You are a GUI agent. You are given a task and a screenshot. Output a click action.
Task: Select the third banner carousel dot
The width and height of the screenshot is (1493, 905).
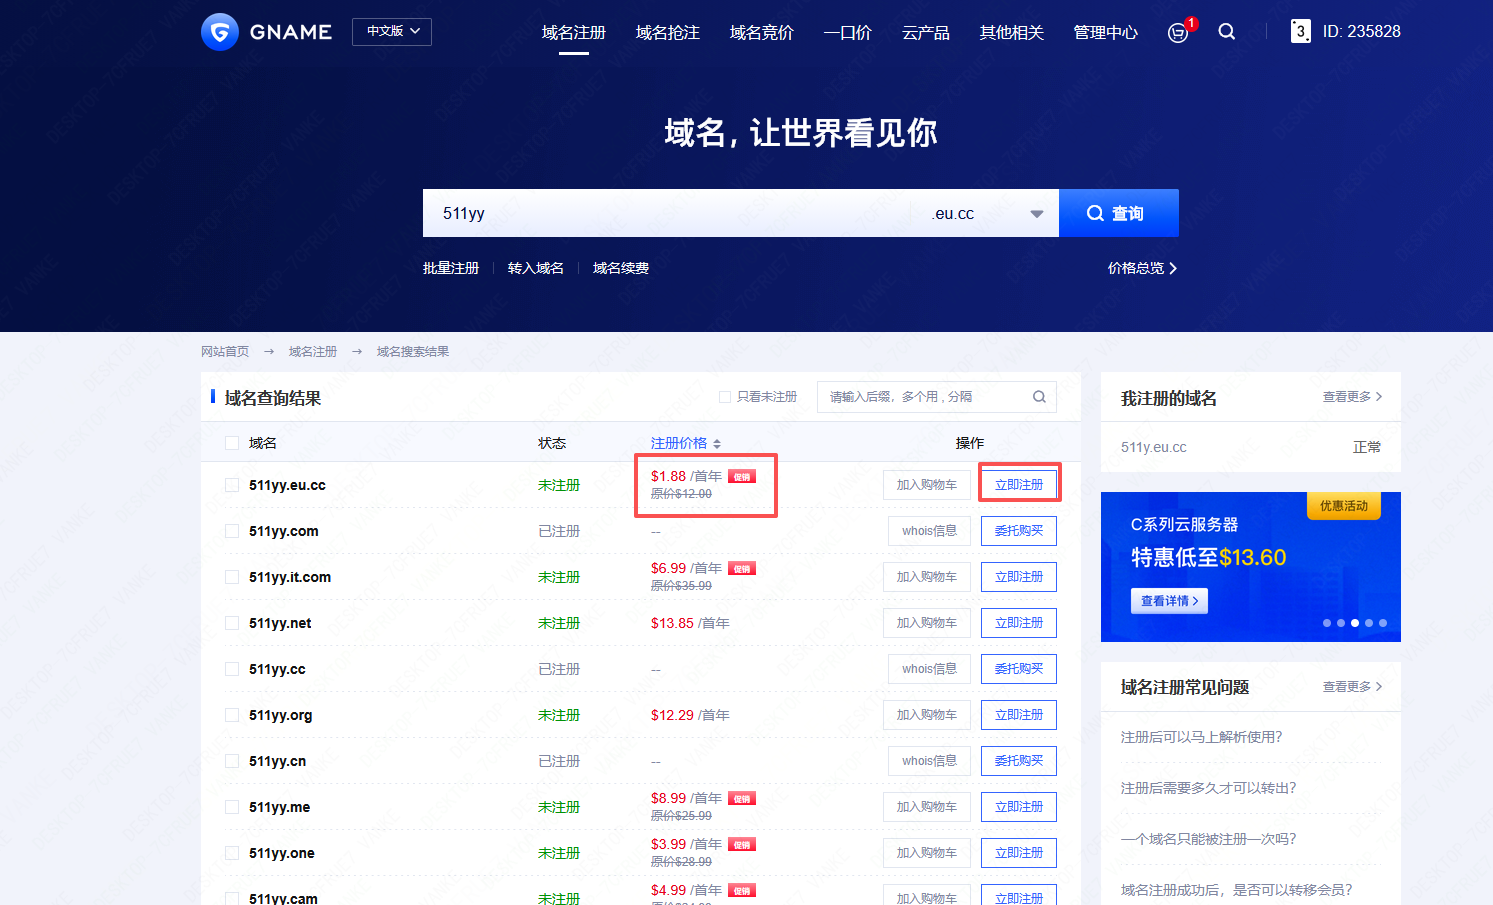click(1355, 623)
